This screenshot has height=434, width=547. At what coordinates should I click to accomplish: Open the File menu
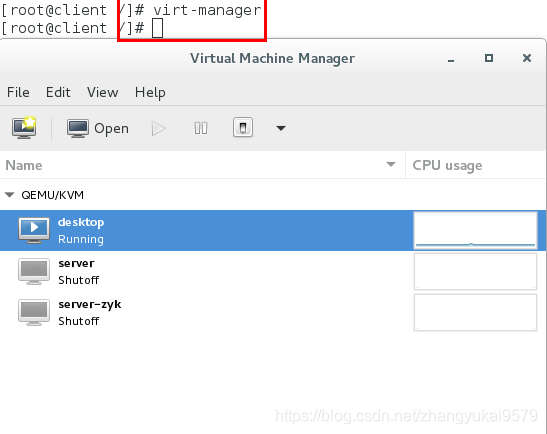tap(18, 92)
